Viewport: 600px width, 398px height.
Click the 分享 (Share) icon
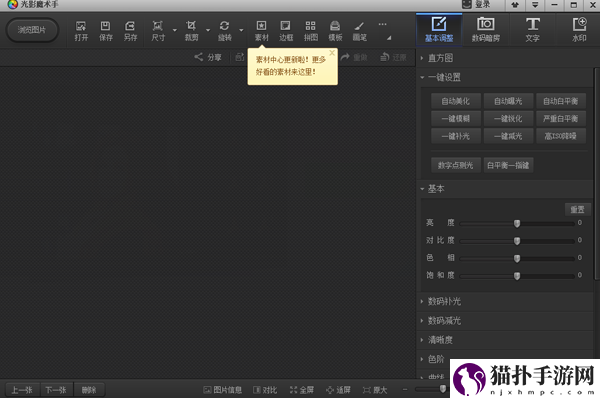[198, 57]
